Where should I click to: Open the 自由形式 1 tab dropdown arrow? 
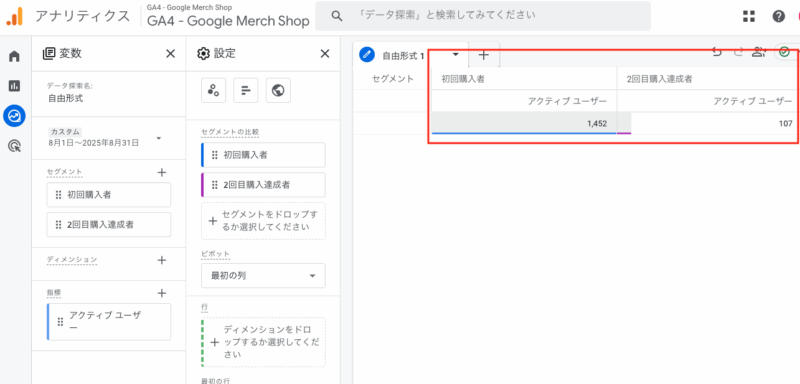click(456, 55)
